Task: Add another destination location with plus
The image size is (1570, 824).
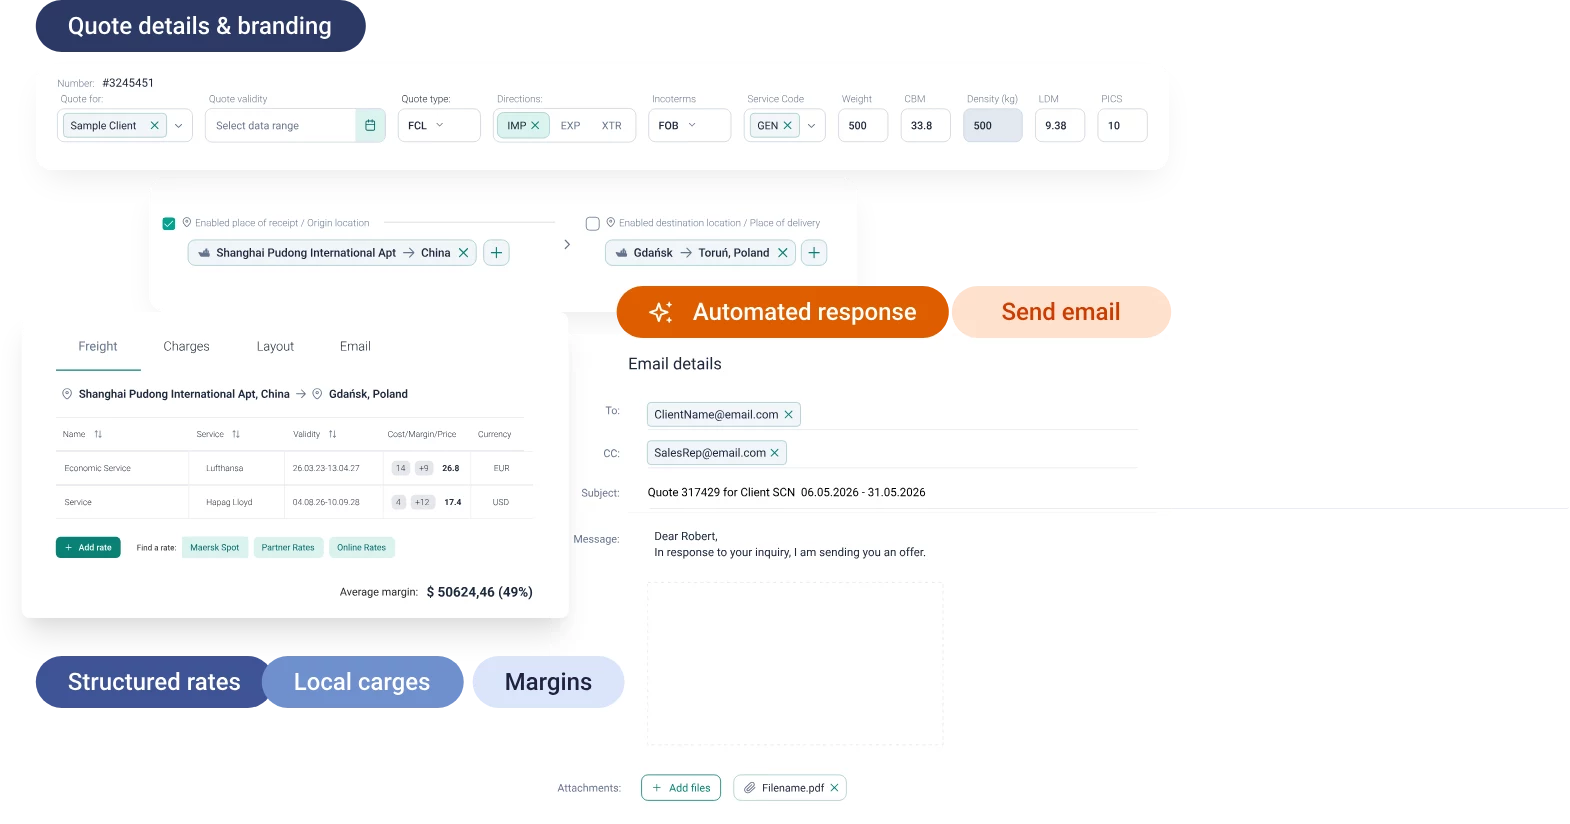Action: (814, 253)
